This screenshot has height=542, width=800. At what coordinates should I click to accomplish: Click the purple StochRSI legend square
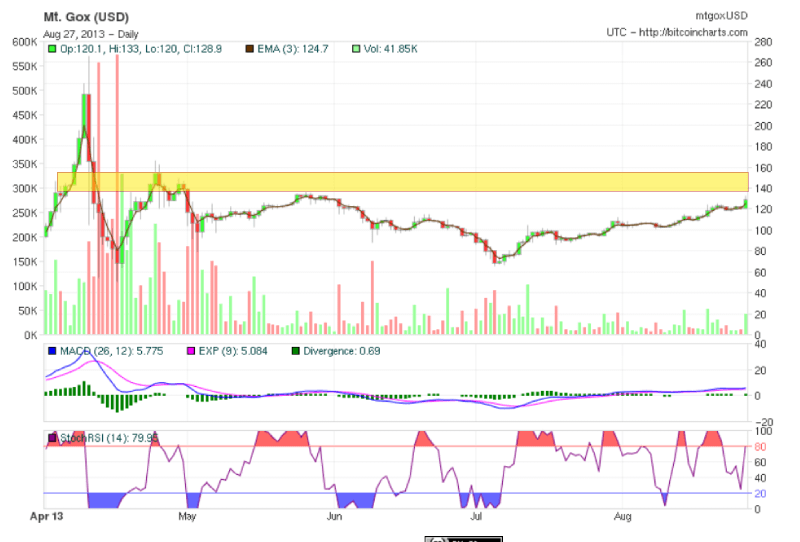point(52,438)
